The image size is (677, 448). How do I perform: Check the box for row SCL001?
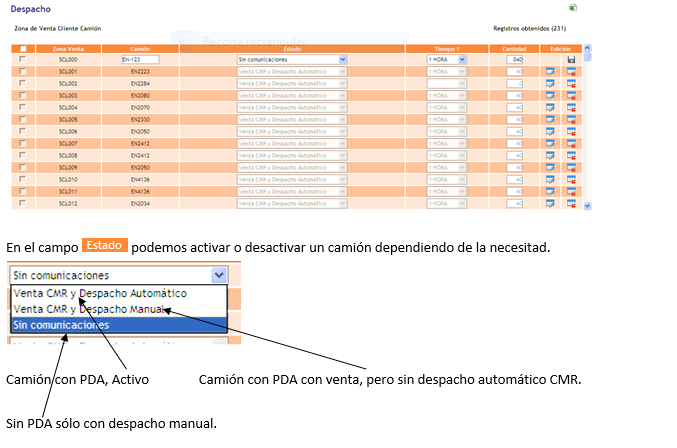coord(22,71)
